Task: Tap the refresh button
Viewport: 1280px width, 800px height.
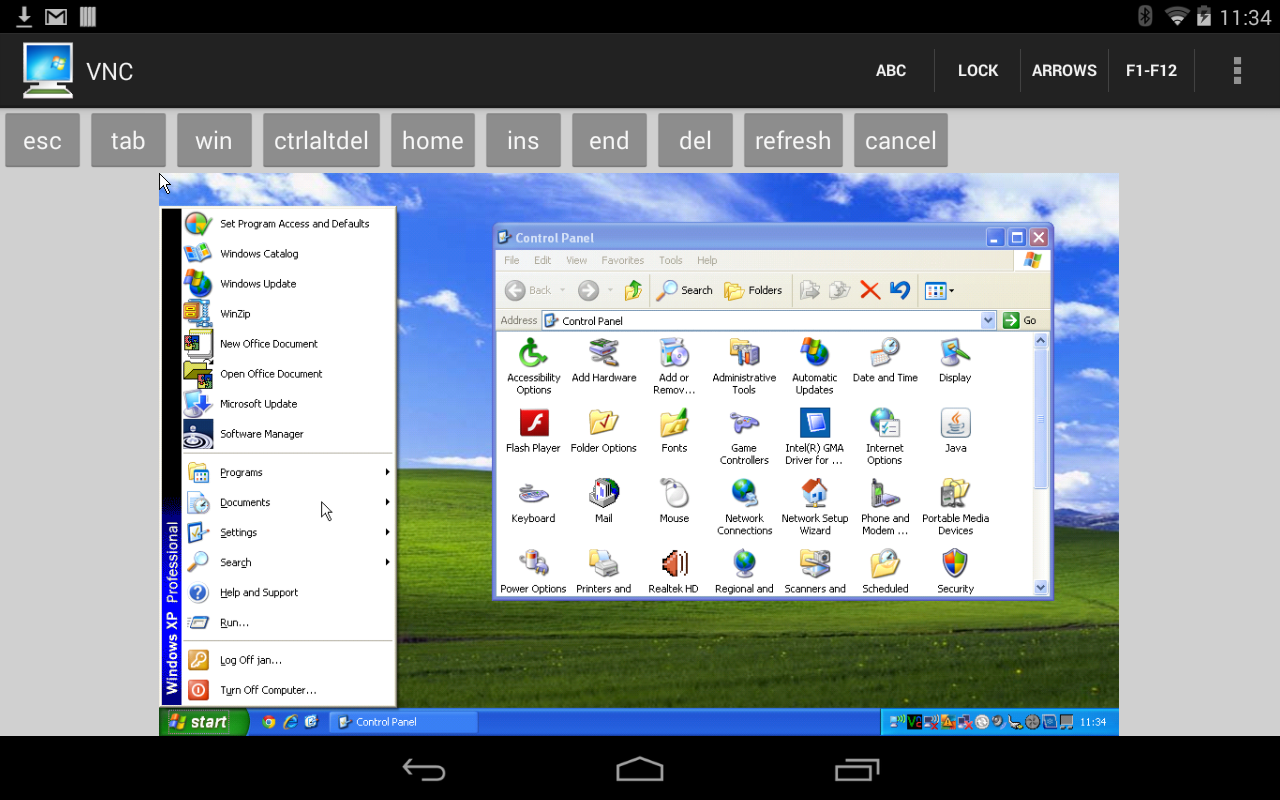Action: point(792,141)
